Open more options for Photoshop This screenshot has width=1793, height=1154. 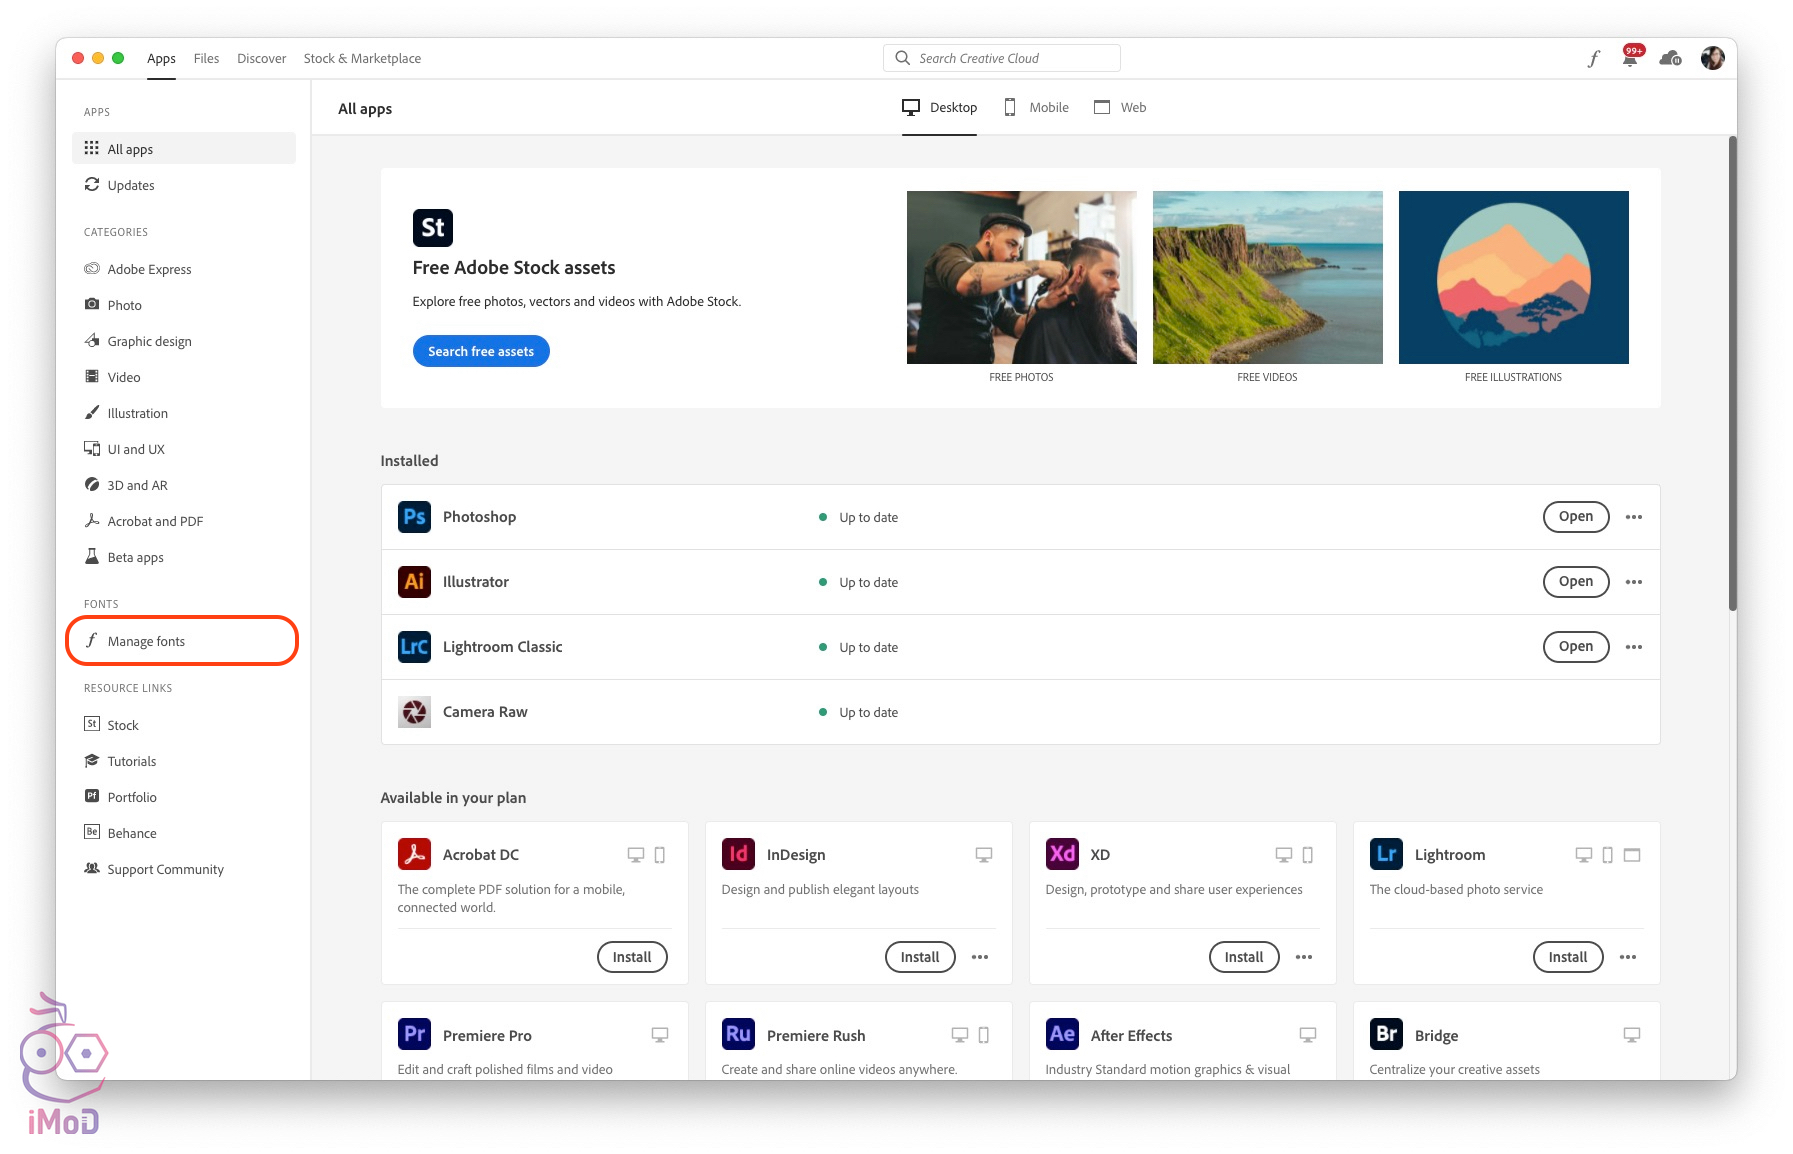click(x=1634, y=517)
